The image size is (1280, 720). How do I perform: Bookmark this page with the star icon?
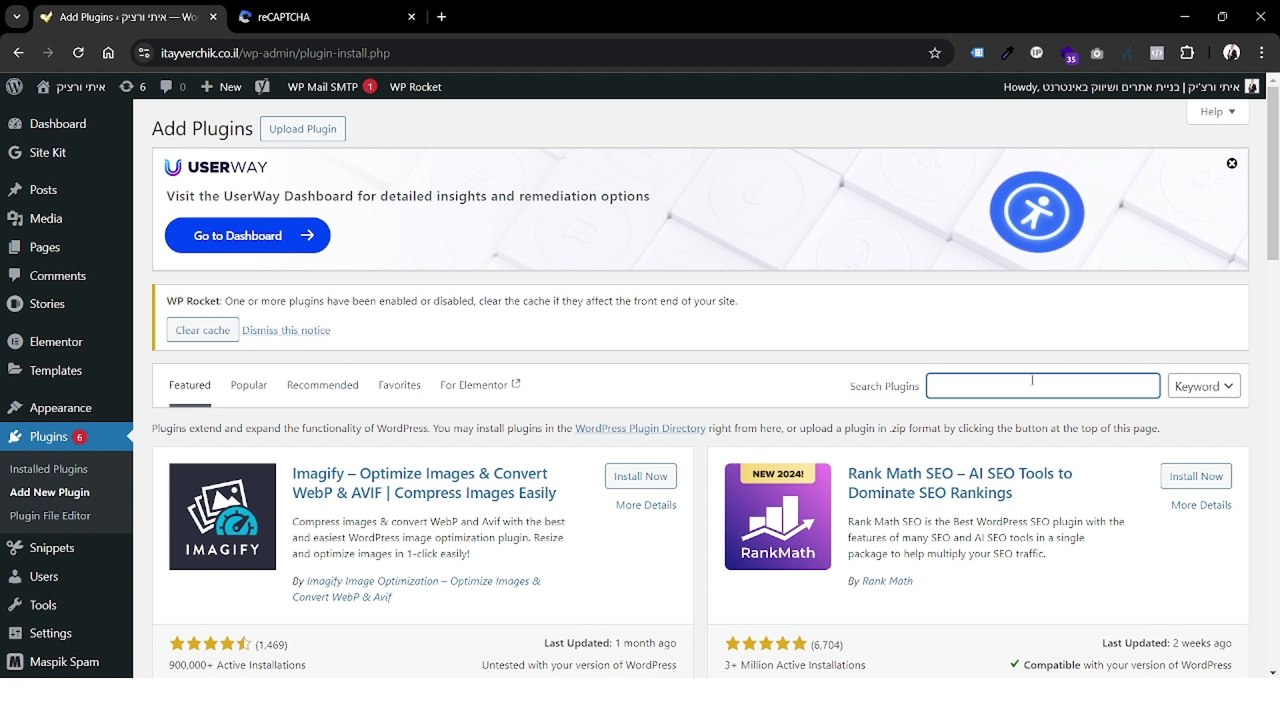935,53
